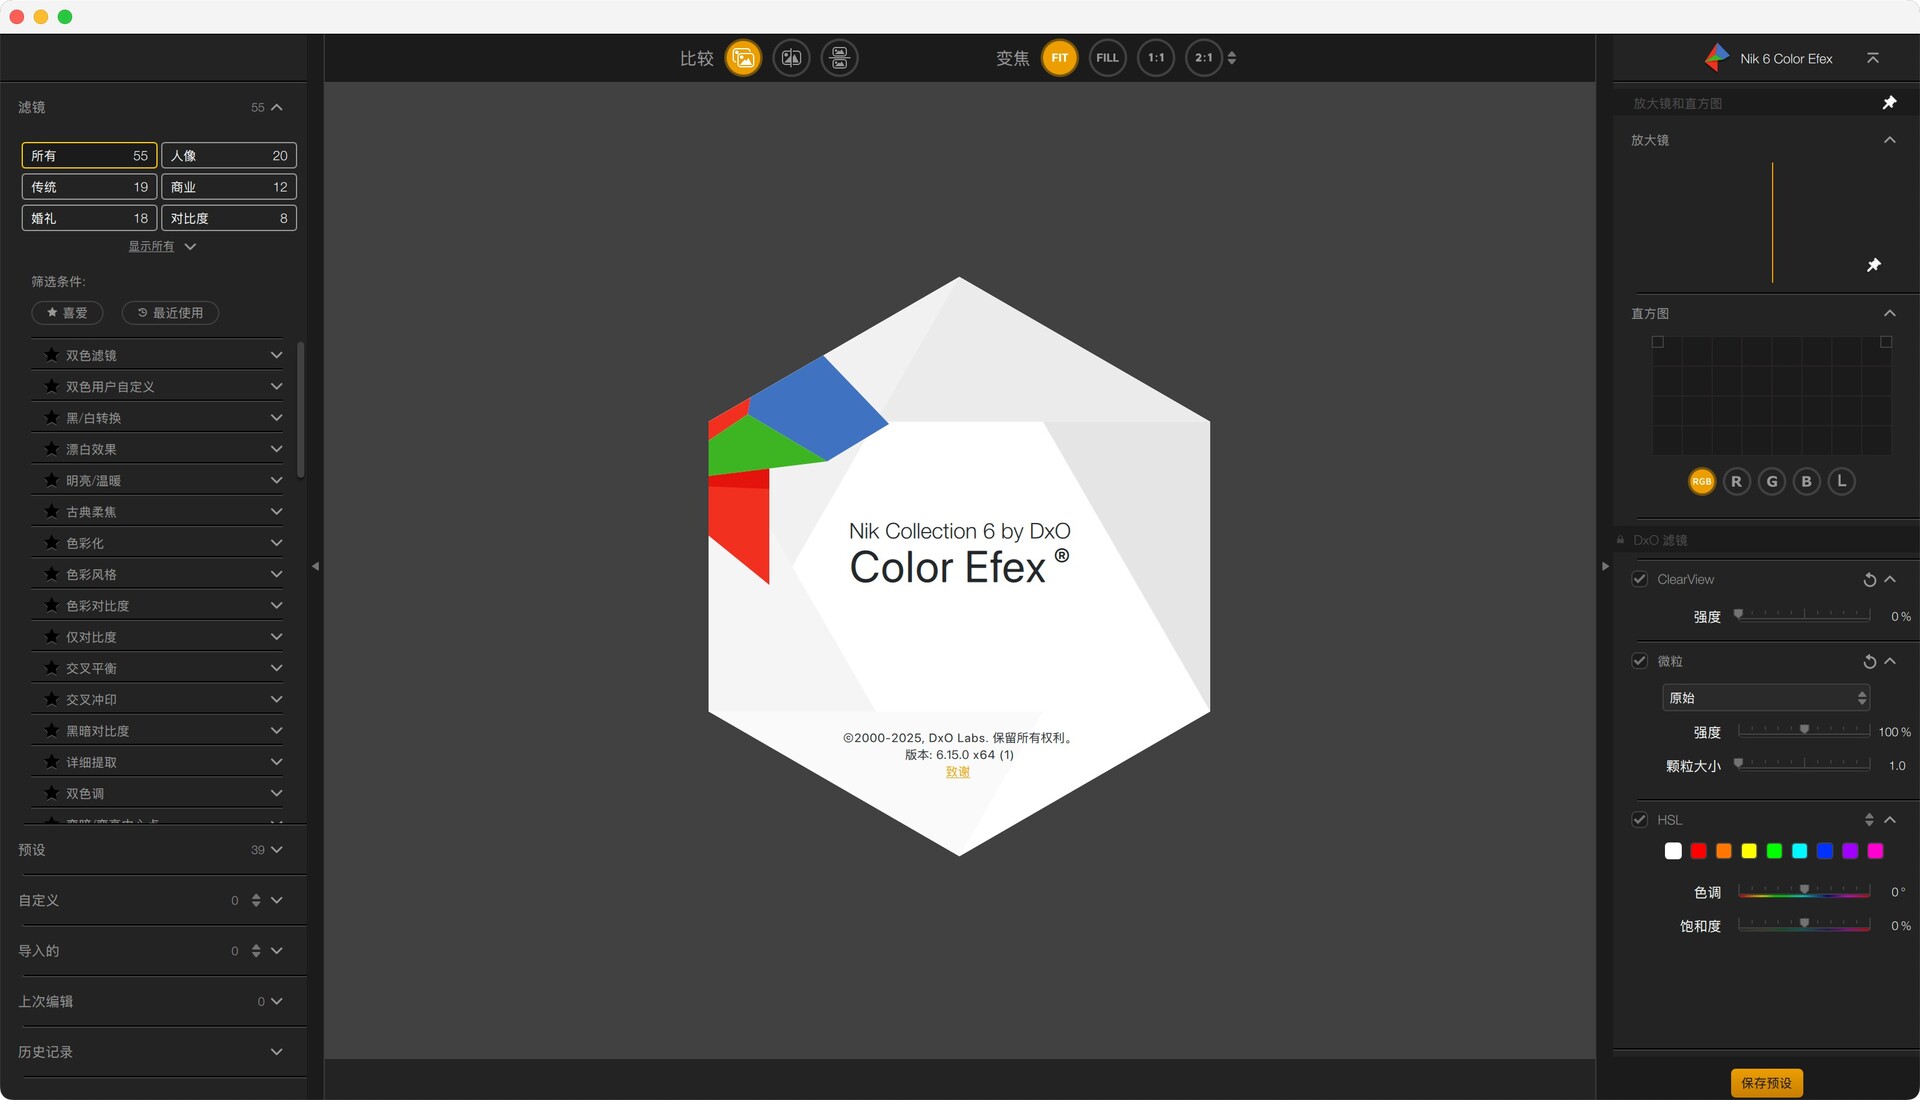Switch to split preview compare icon
This screenshot has width=1920, height=1100.
coord(791,58)
